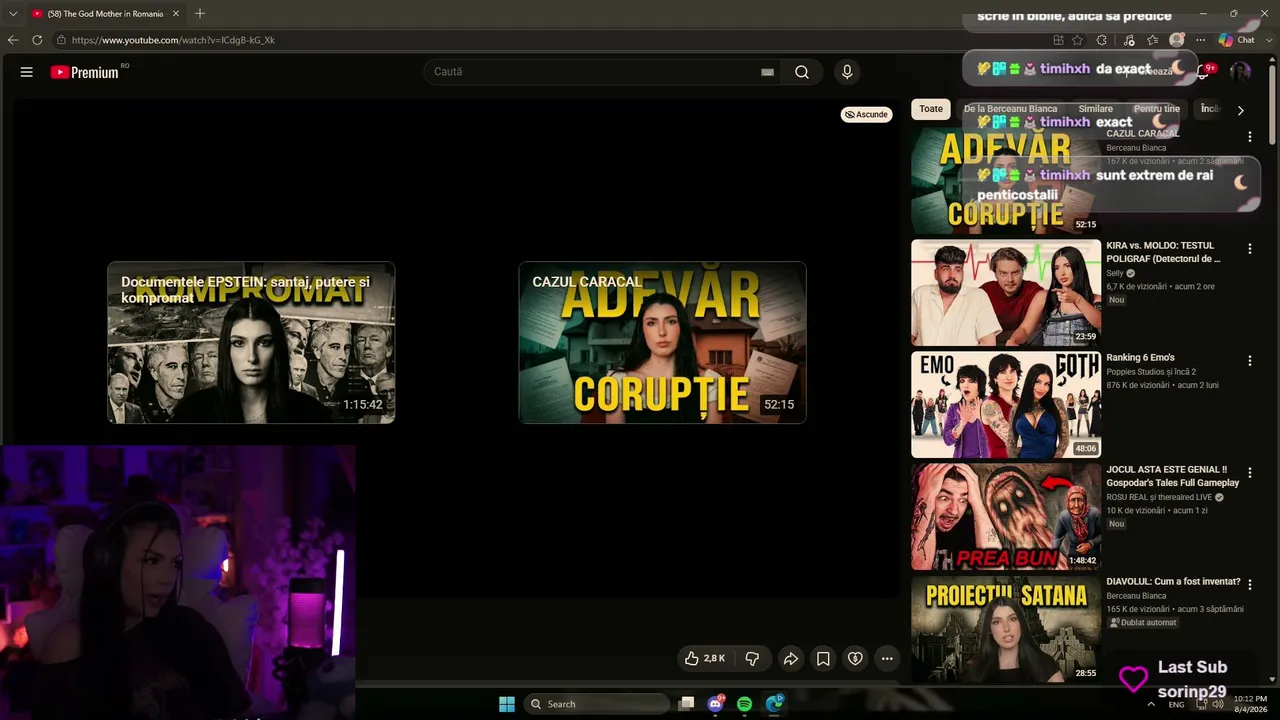The width and height of the screenshot is (1280, 720).
Task: Hide the end screen with Ascunde
Action: (x=866, y=115)
